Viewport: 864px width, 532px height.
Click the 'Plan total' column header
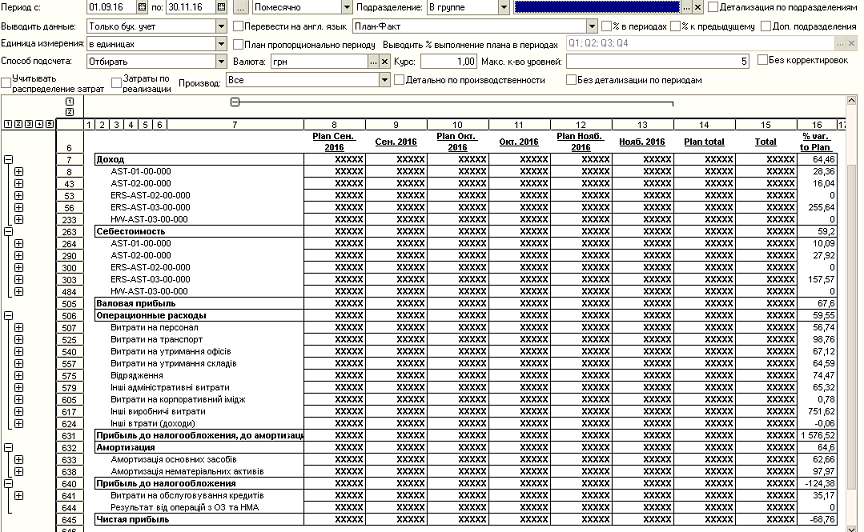pos(704,142)
